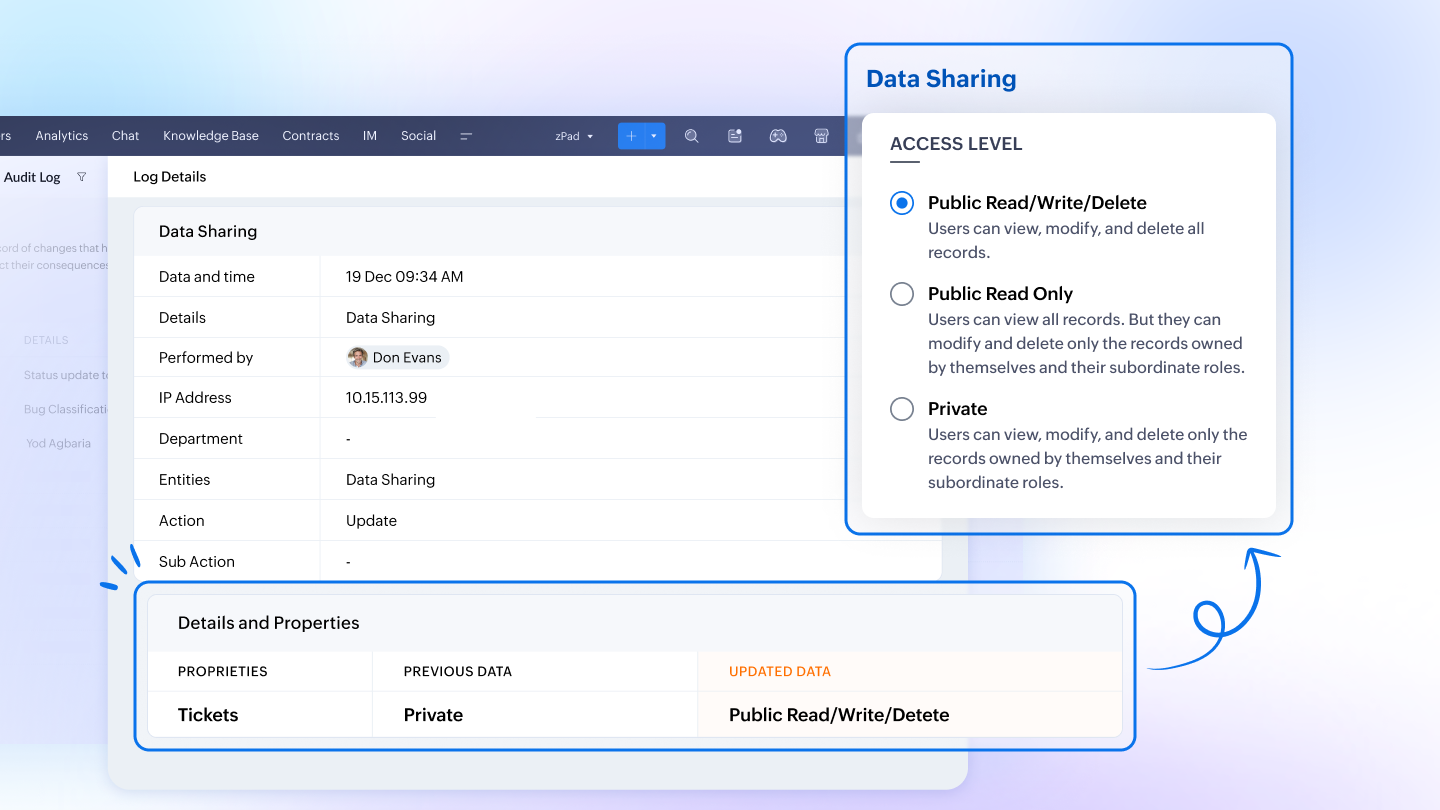Open the Chat tab

click(x=126, y=136)
